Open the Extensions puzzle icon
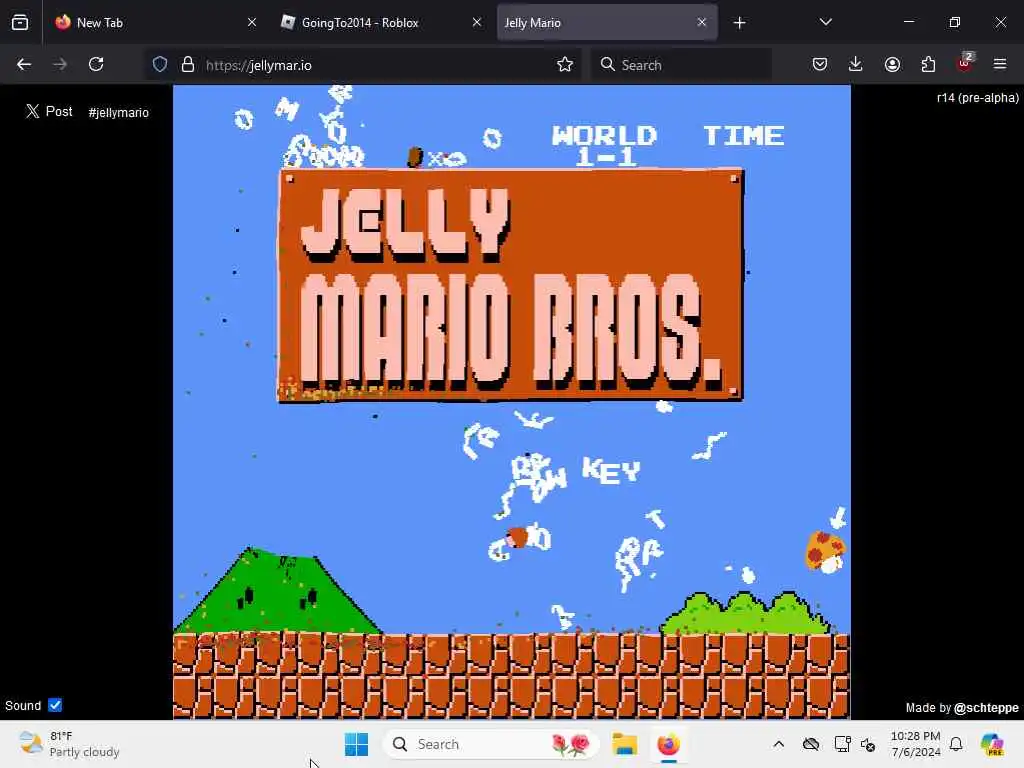1024x768 pixels. coord(928,64)
